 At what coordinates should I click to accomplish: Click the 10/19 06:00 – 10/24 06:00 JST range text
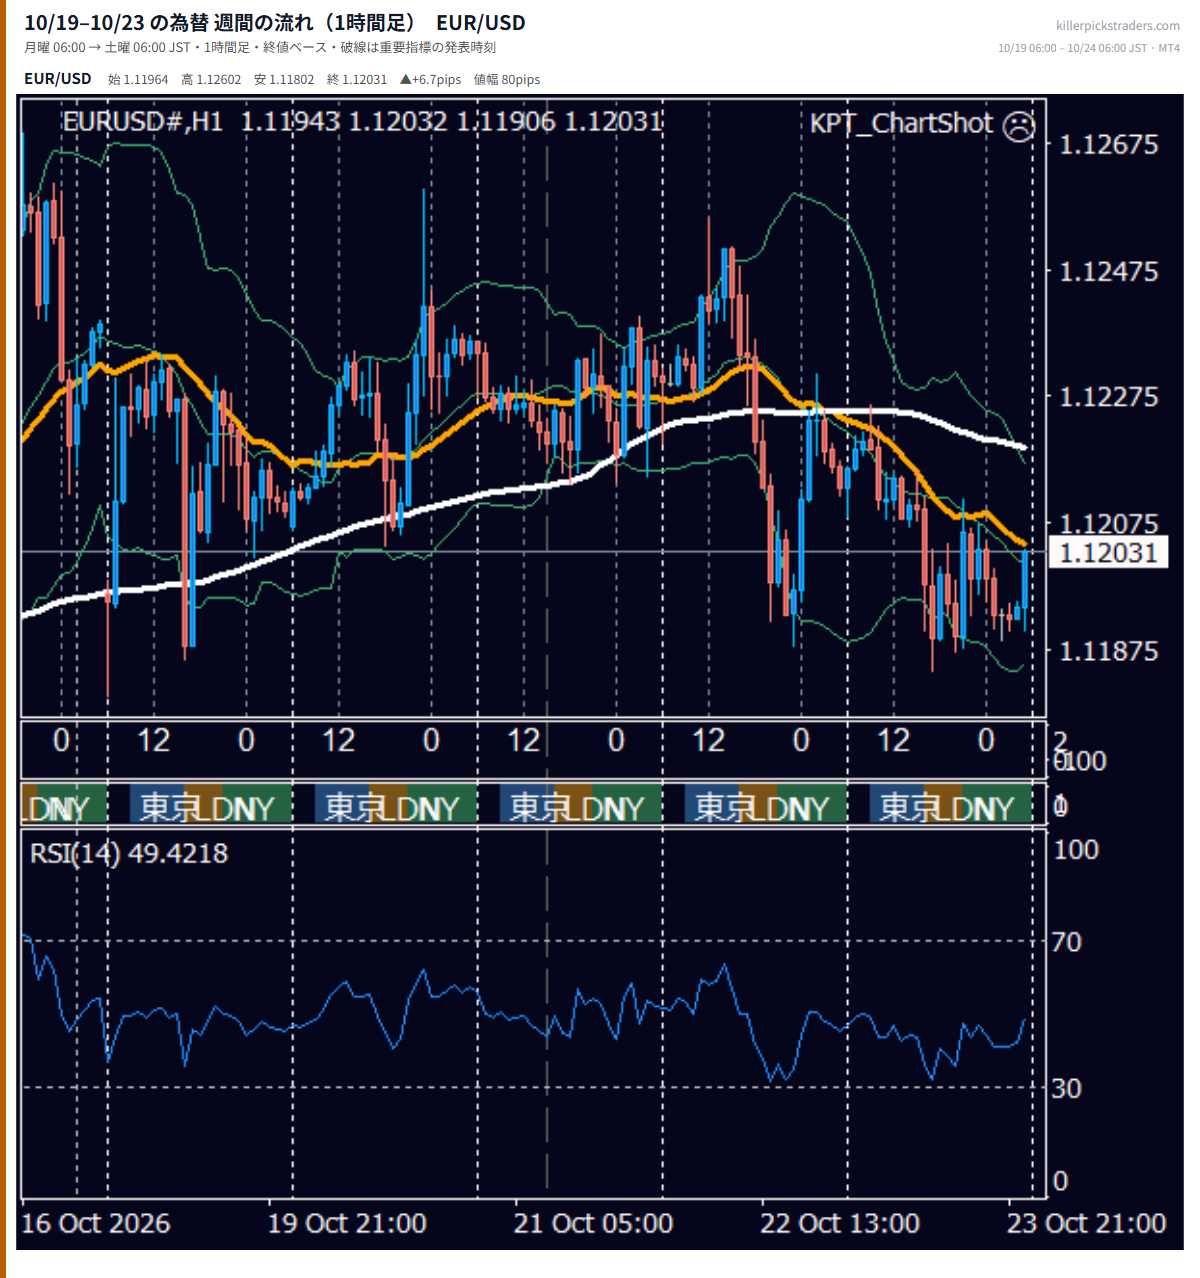click(x=1089, y=48)
